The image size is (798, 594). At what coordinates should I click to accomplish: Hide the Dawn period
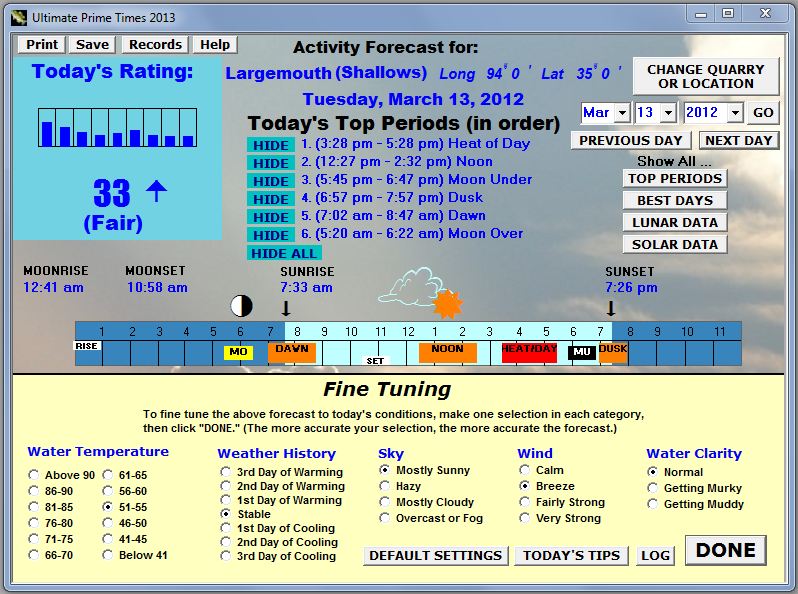point(271,217)
